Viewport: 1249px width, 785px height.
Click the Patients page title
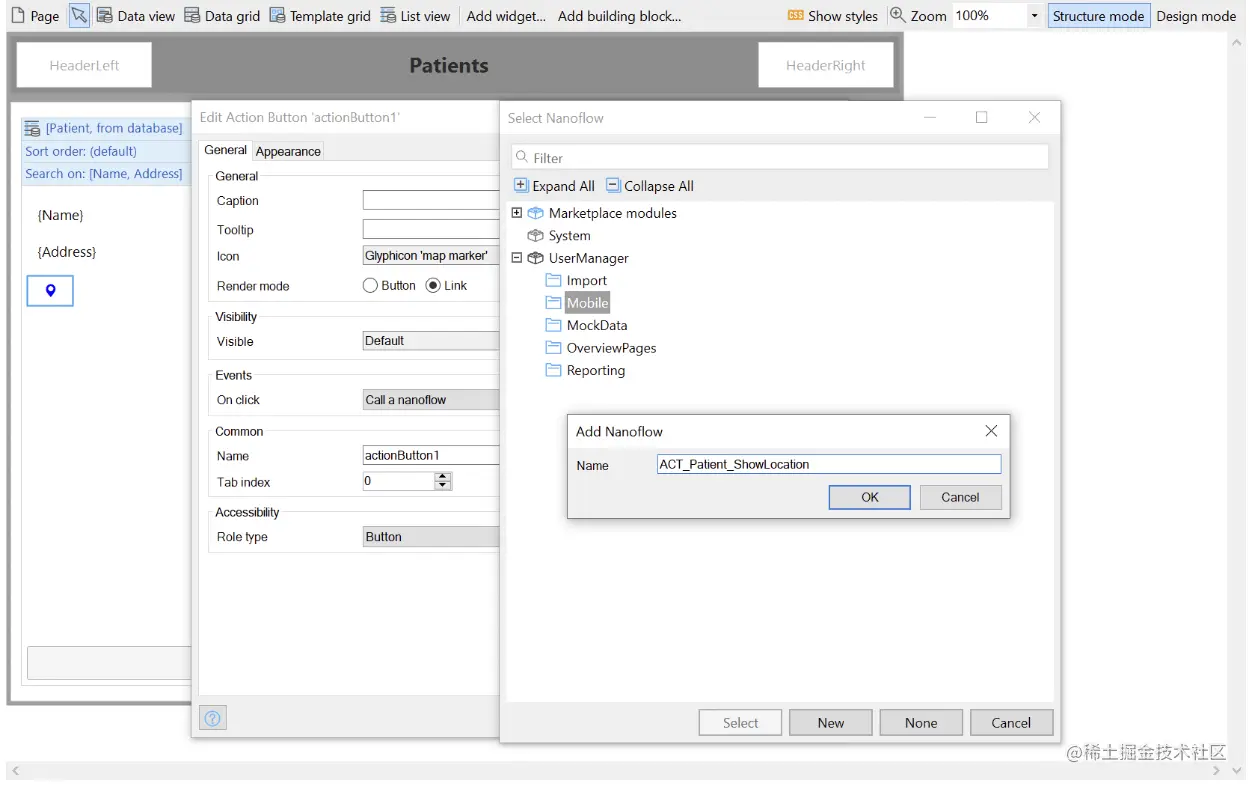(449, 65)
